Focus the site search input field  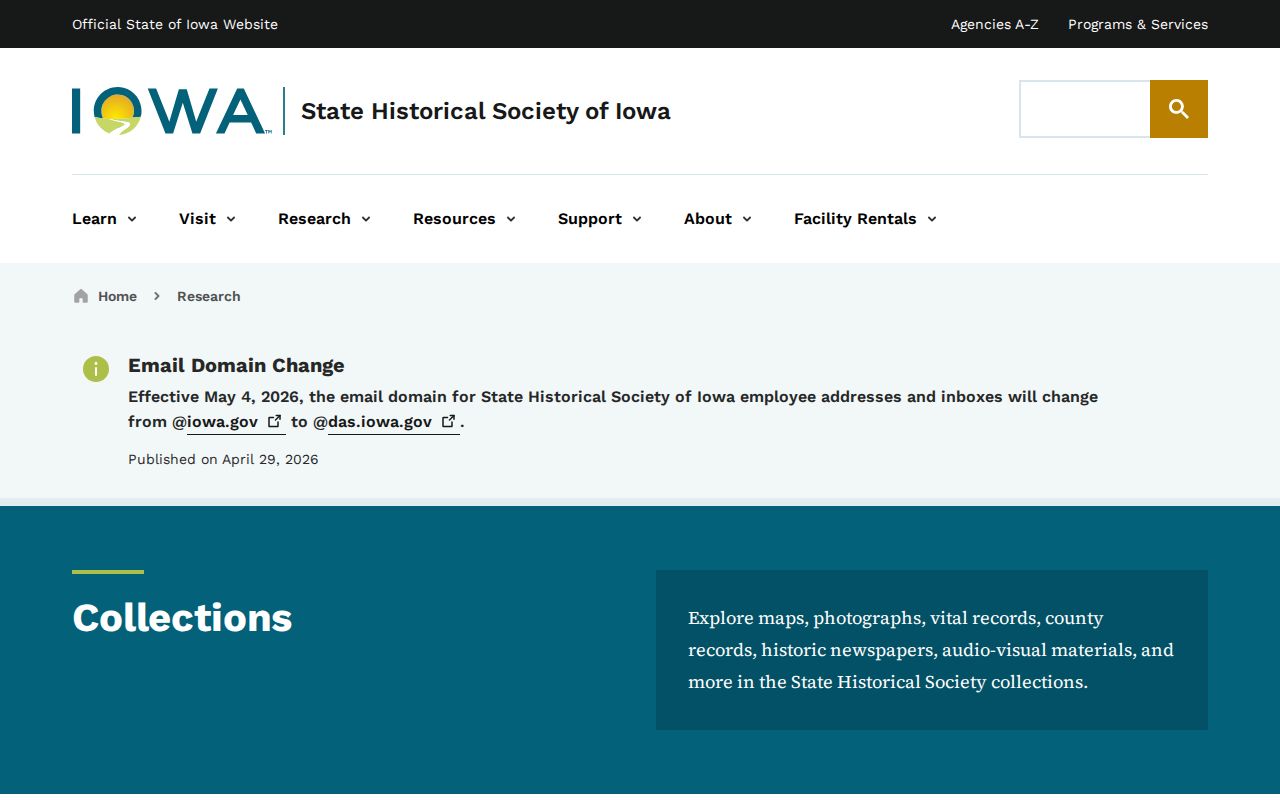click(1085, 109)
